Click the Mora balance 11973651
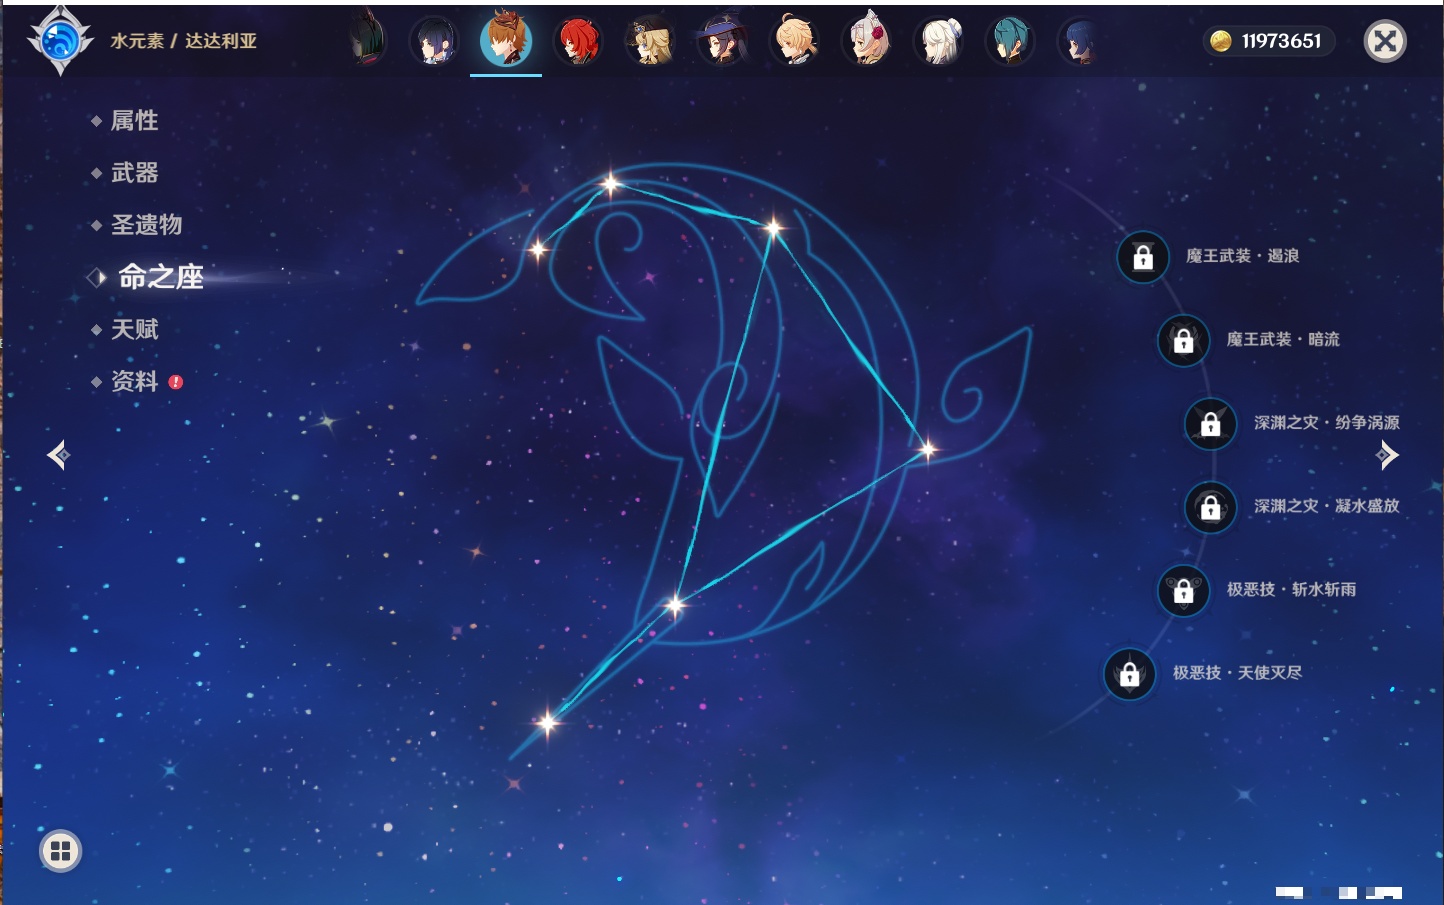The height and width of the screenshot is (905, 1444). [1281, 41]
